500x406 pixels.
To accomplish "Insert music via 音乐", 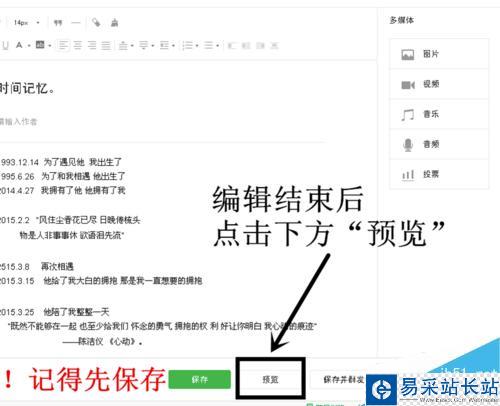I will pos(439,114).
